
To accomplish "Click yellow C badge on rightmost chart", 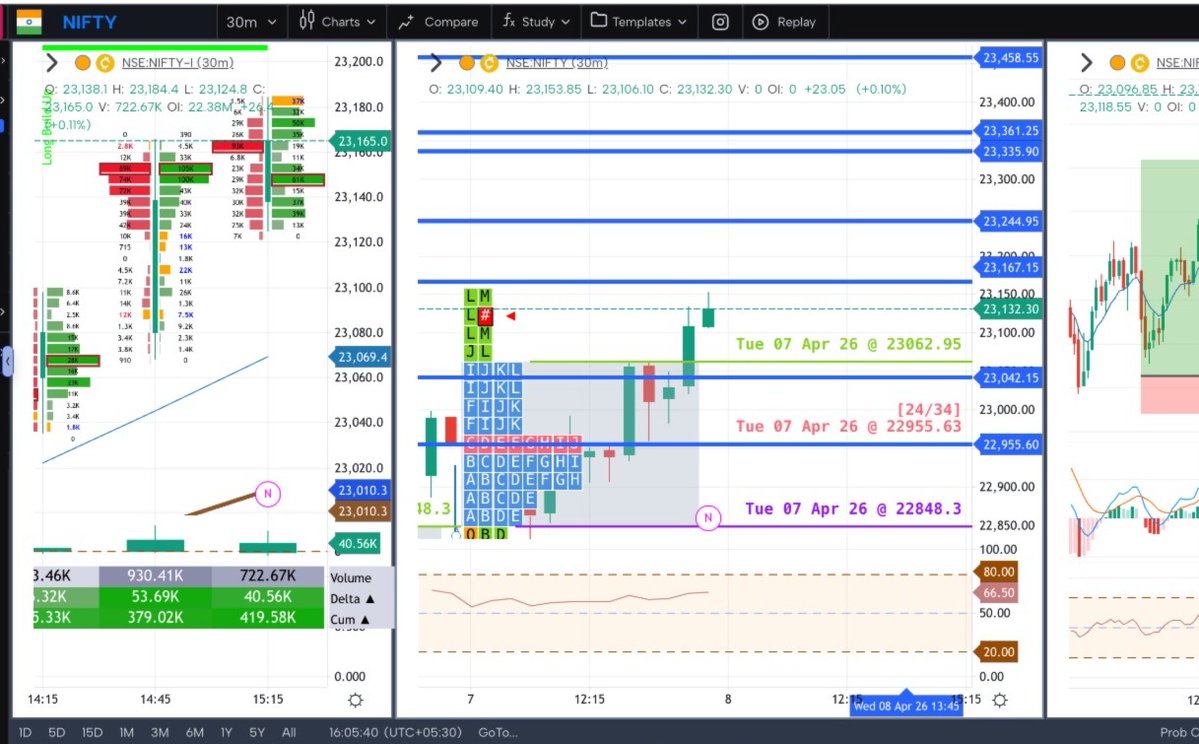I will 1139,63.
